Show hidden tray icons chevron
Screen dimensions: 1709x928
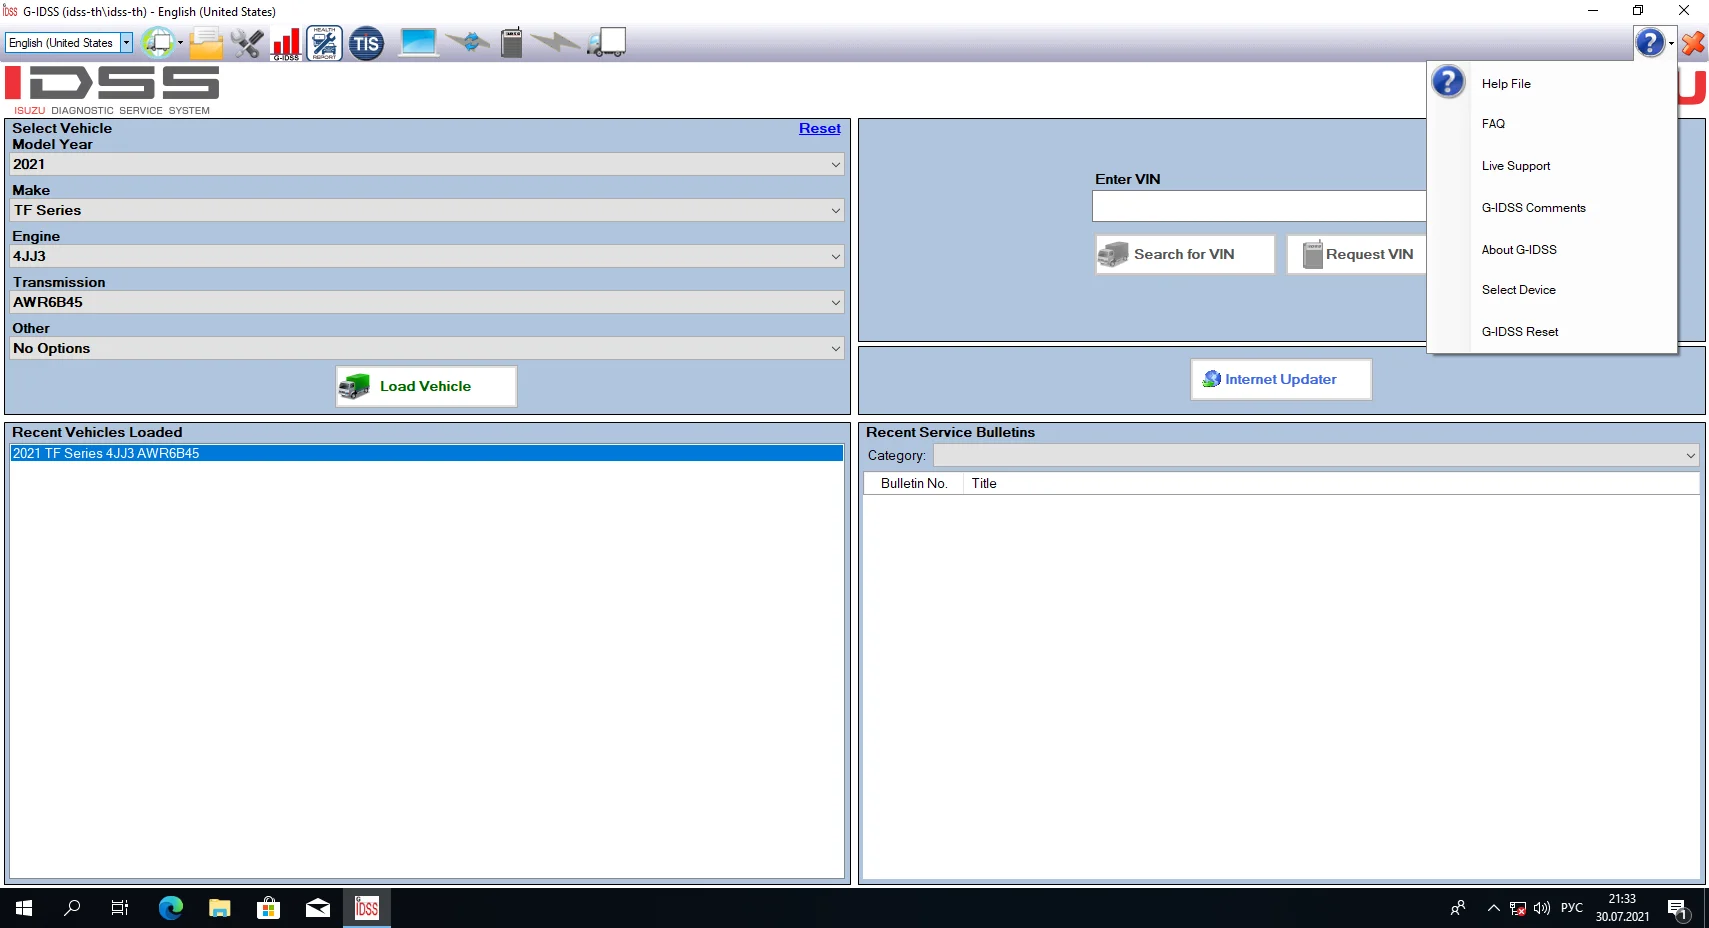click(1493, 908)
